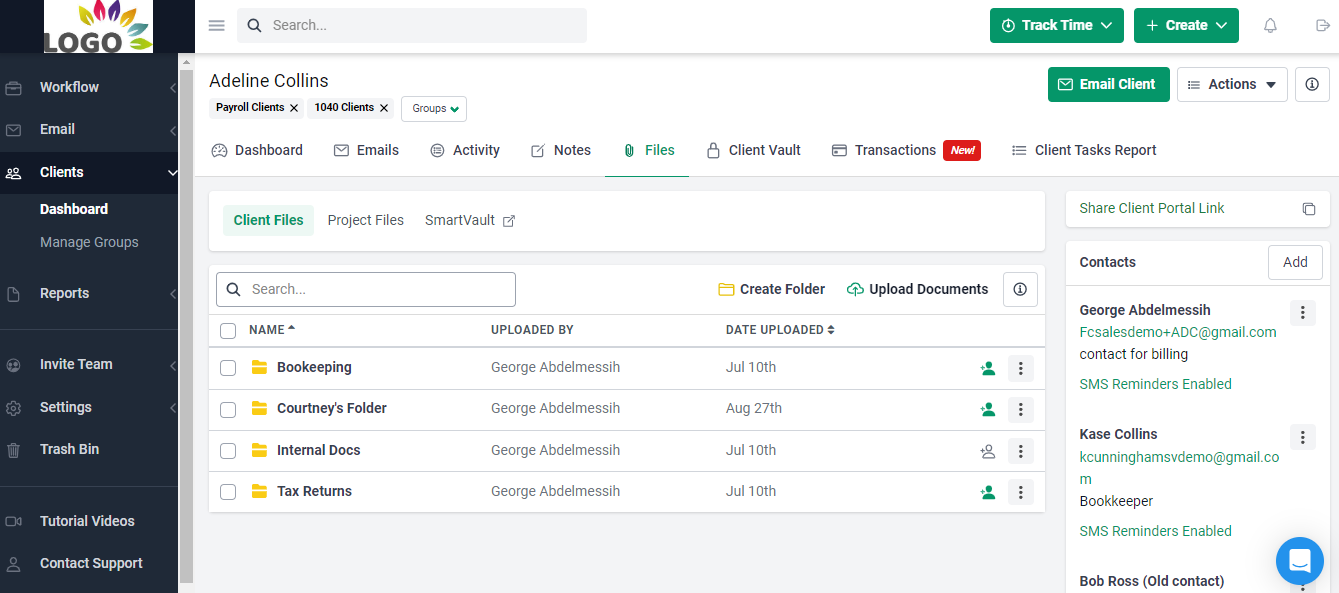Image resolution: width=1339 pixels, height=593 pixels.
Task: Expand the Email sidebar section
Action: 89,129
